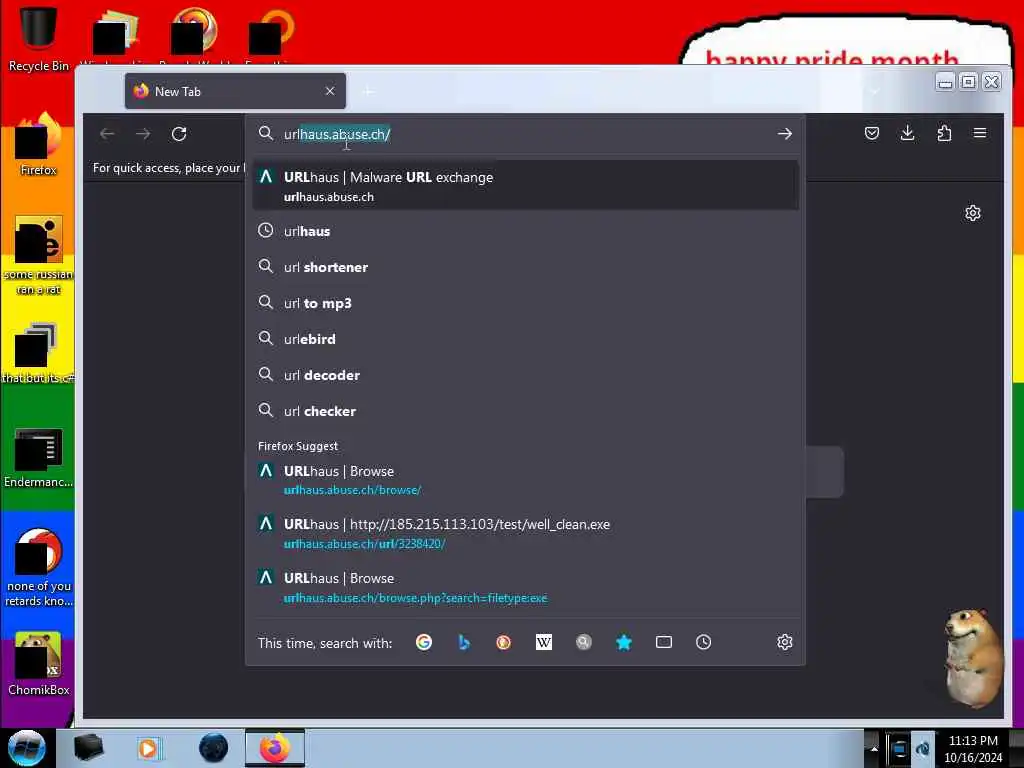
Task: Open the Downloads toolbar icon
Action: (907, 133)
